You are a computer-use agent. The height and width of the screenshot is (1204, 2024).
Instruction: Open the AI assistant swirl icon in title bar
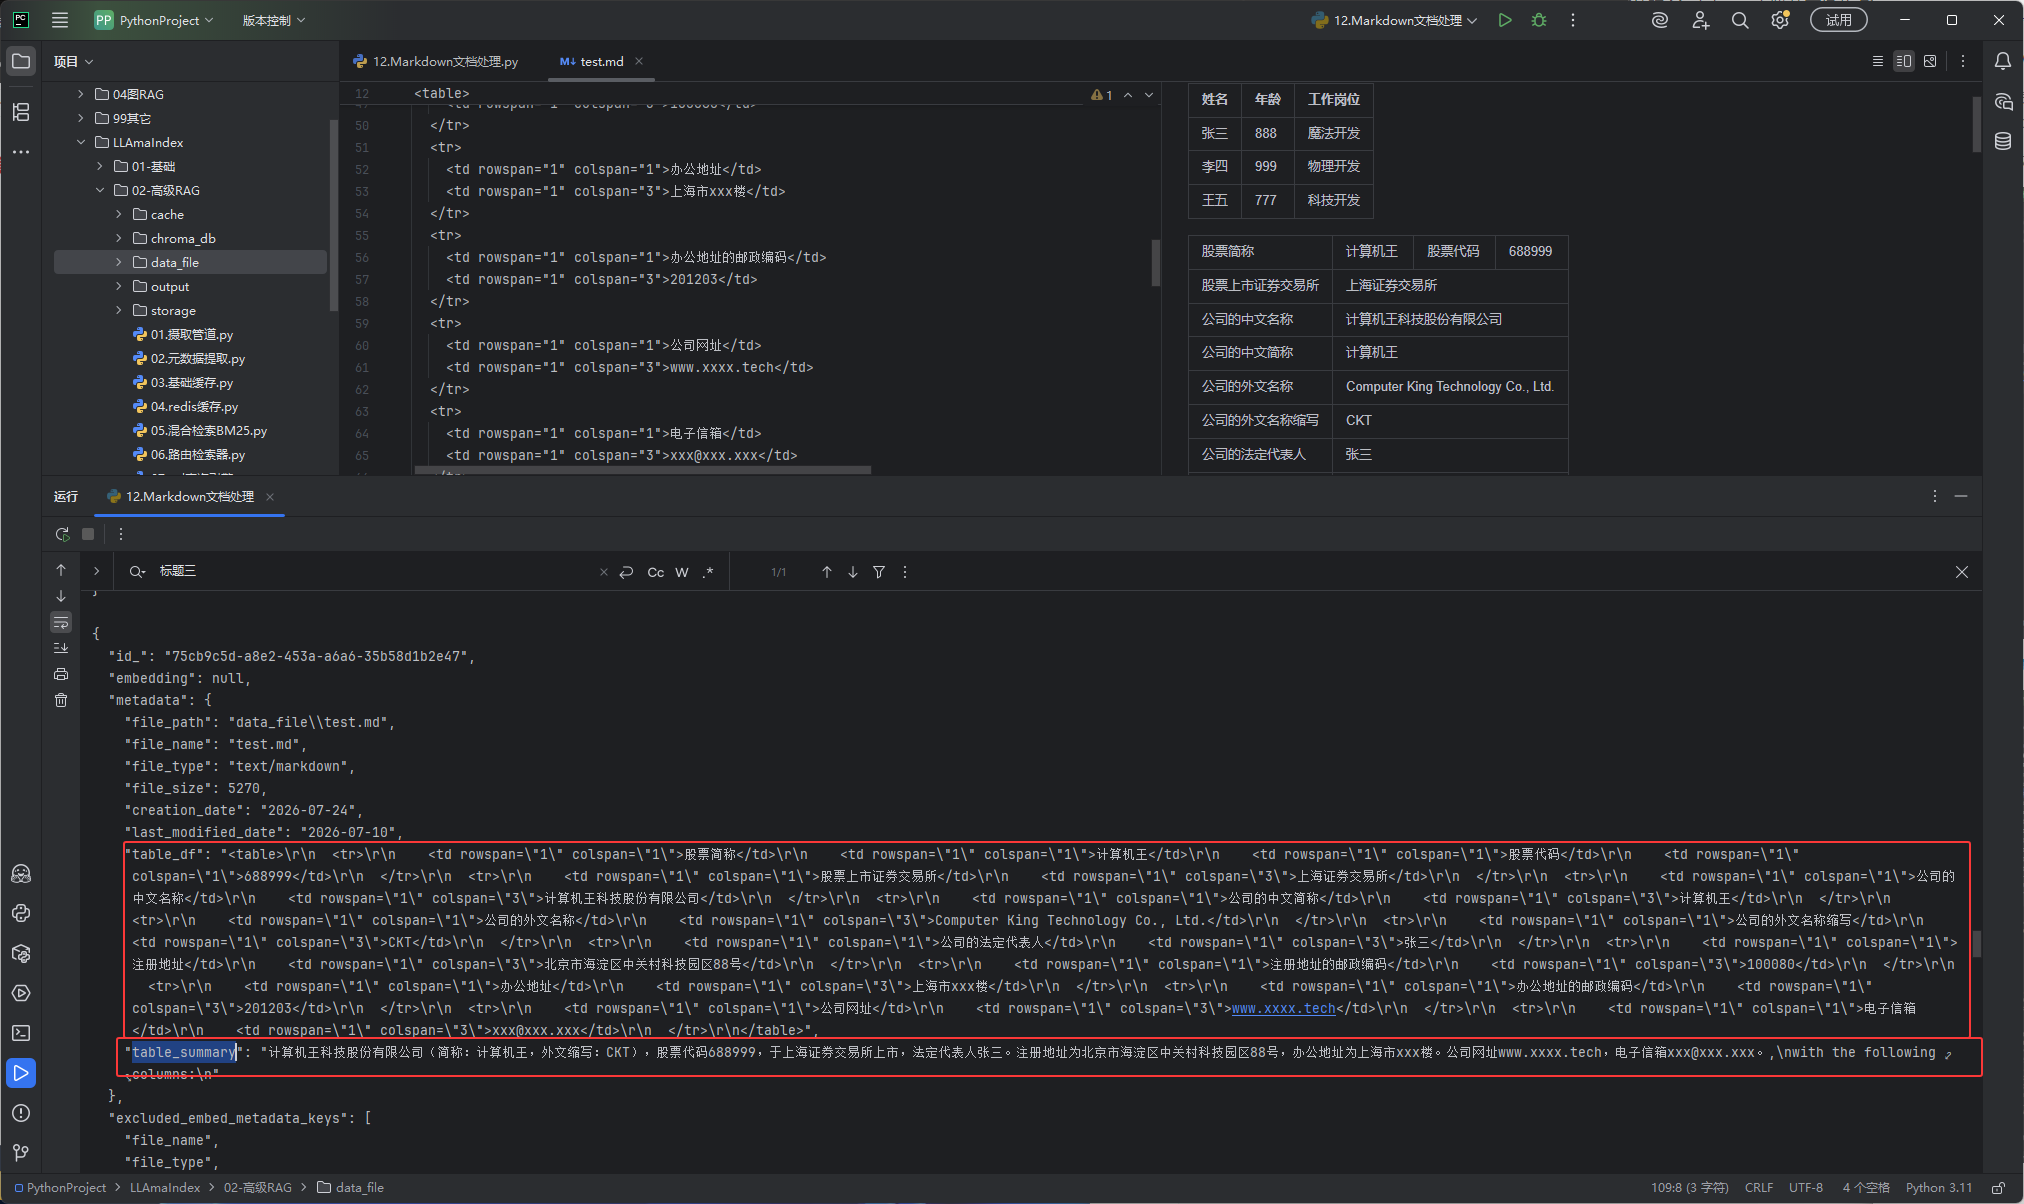point(1660,20)
